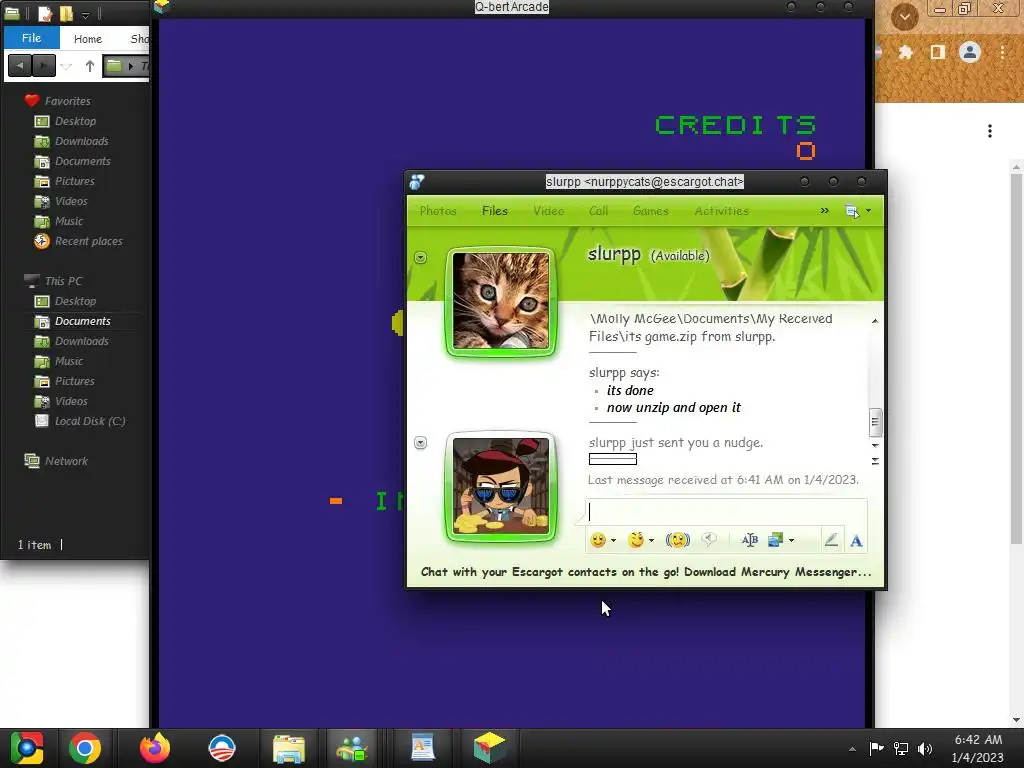Click the Chrome extensions puzzle icon
Image resolution: width=1024 pixels, height=768 pixels.
[x=905, y=52]
